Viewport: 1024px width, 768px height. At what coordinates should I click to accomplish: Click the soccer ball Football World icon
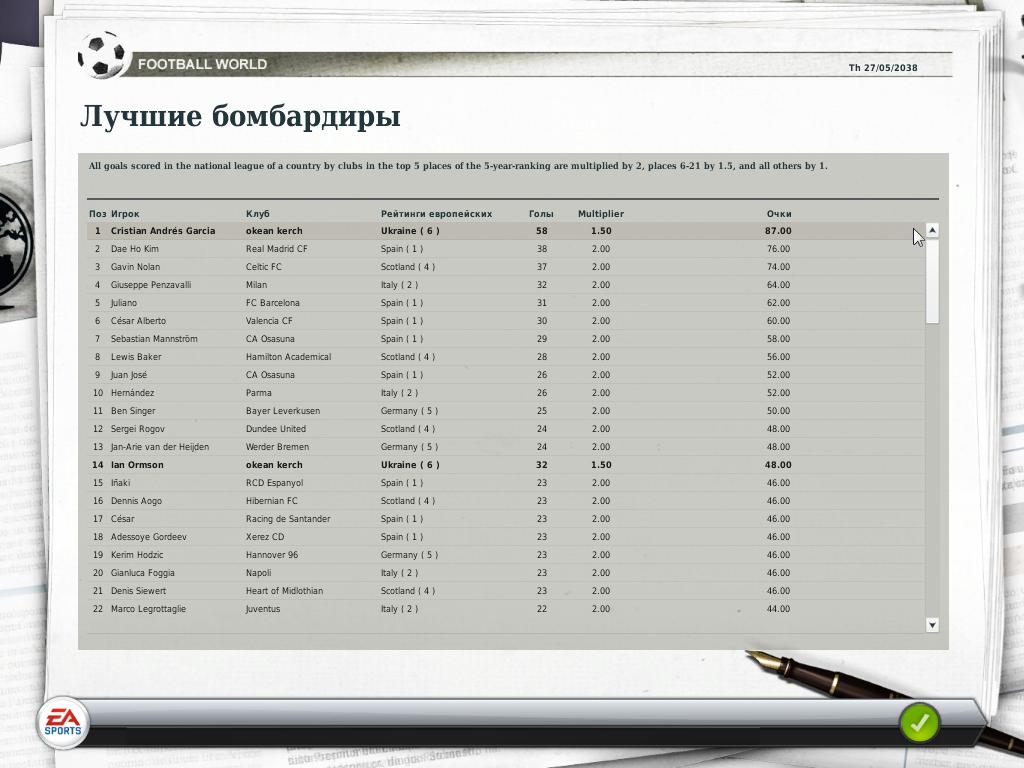click(x=102, y=55)
